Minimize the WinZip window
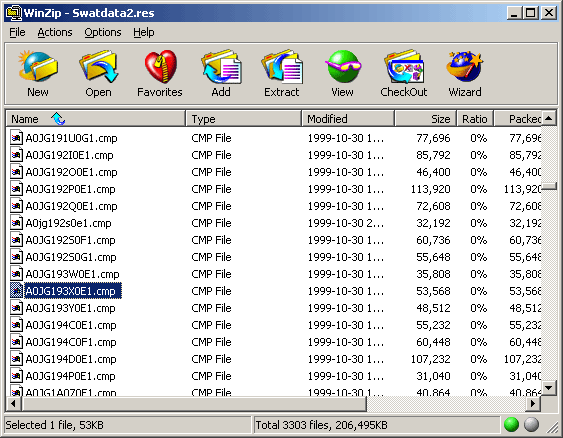Viewport: 563px width, 438px height. [x=514, y=13]
